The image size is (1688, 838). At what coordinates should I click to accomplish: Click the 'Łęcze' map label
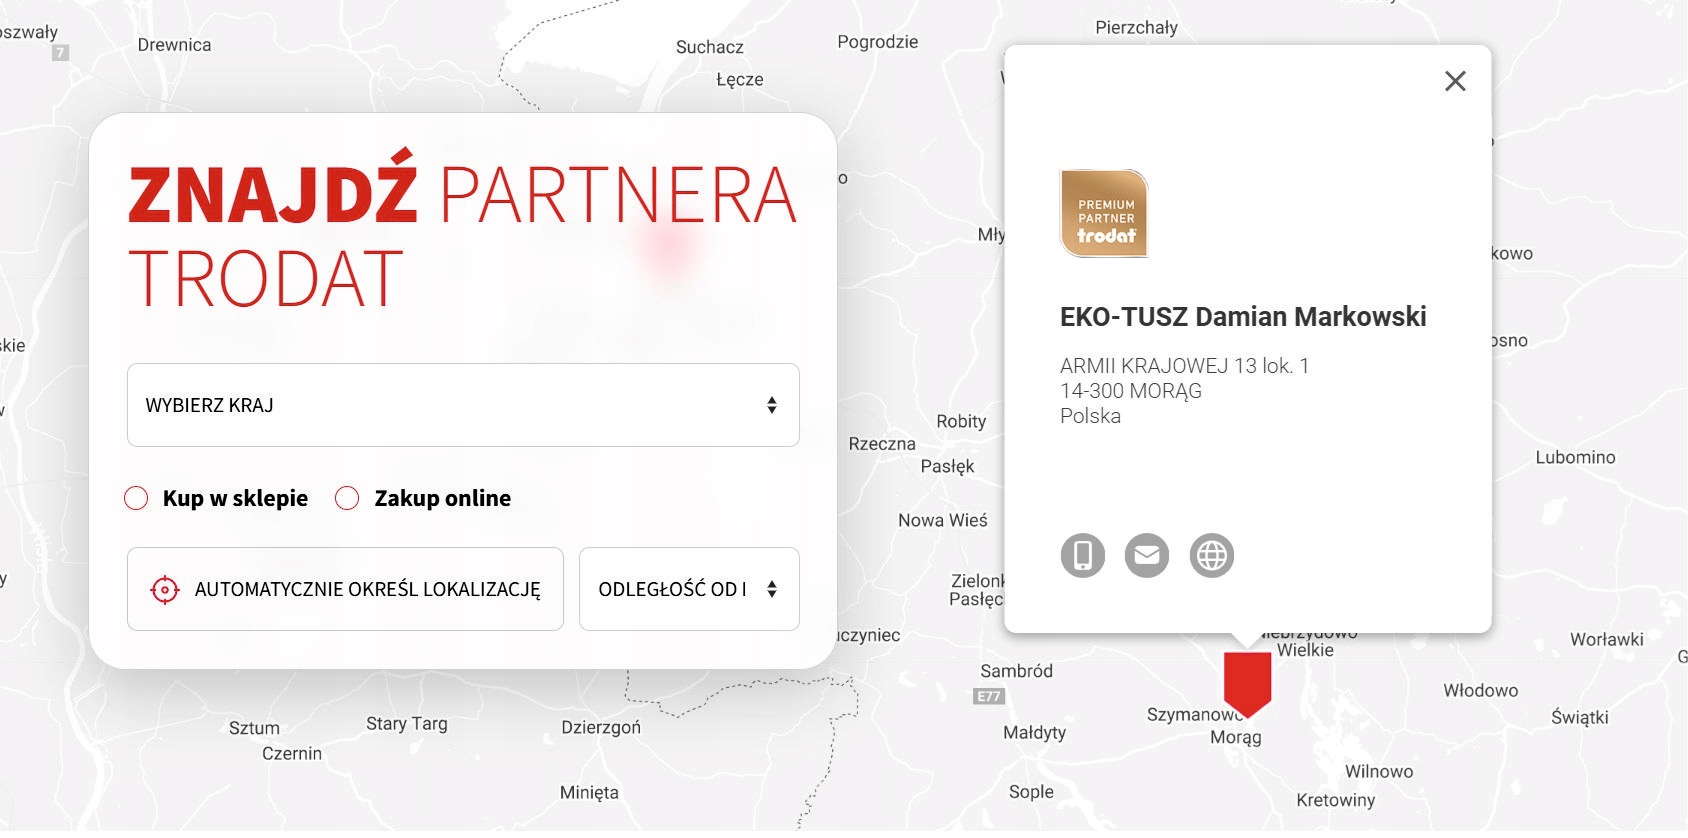pos(740,79)
